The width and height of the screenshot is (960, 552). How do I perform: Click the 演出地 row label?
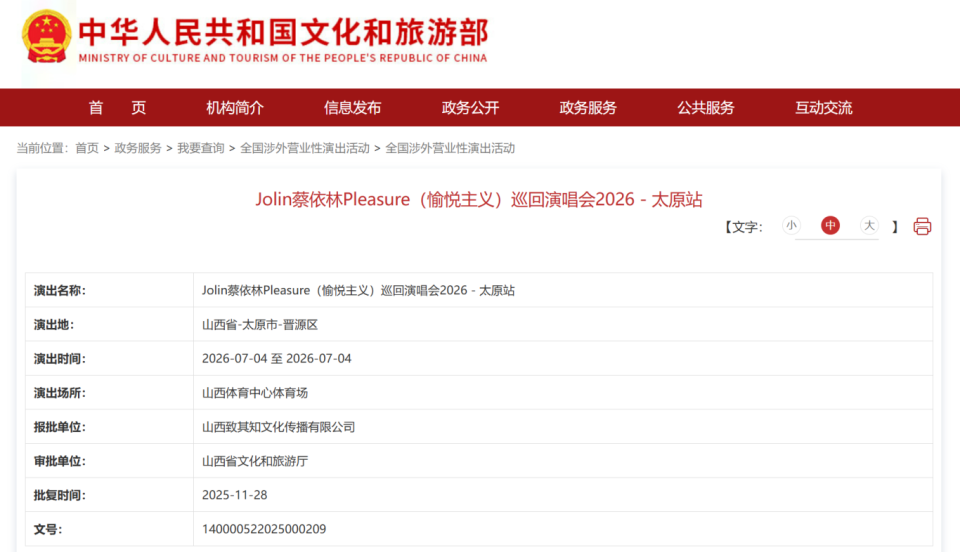[54, 325]
